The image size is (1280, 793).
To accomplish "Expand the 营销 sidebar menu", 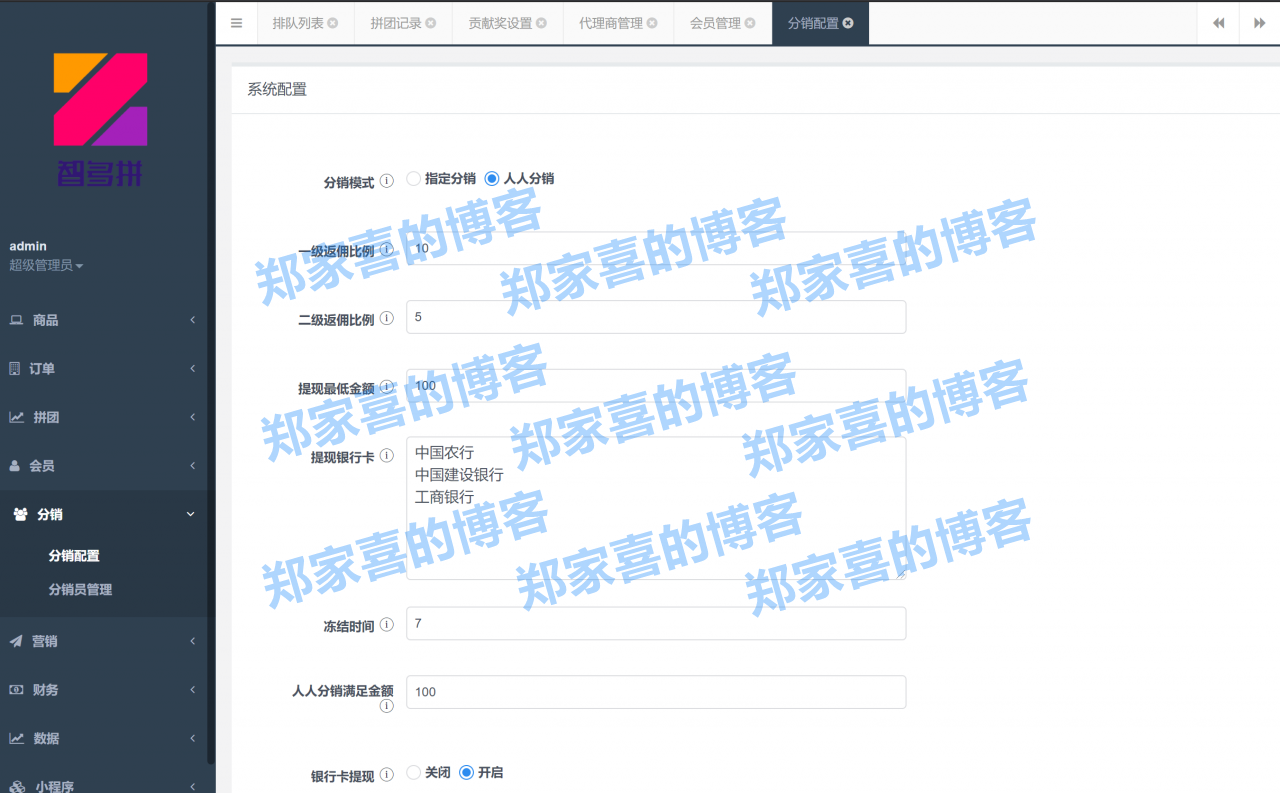I will (x=192, y=641).
